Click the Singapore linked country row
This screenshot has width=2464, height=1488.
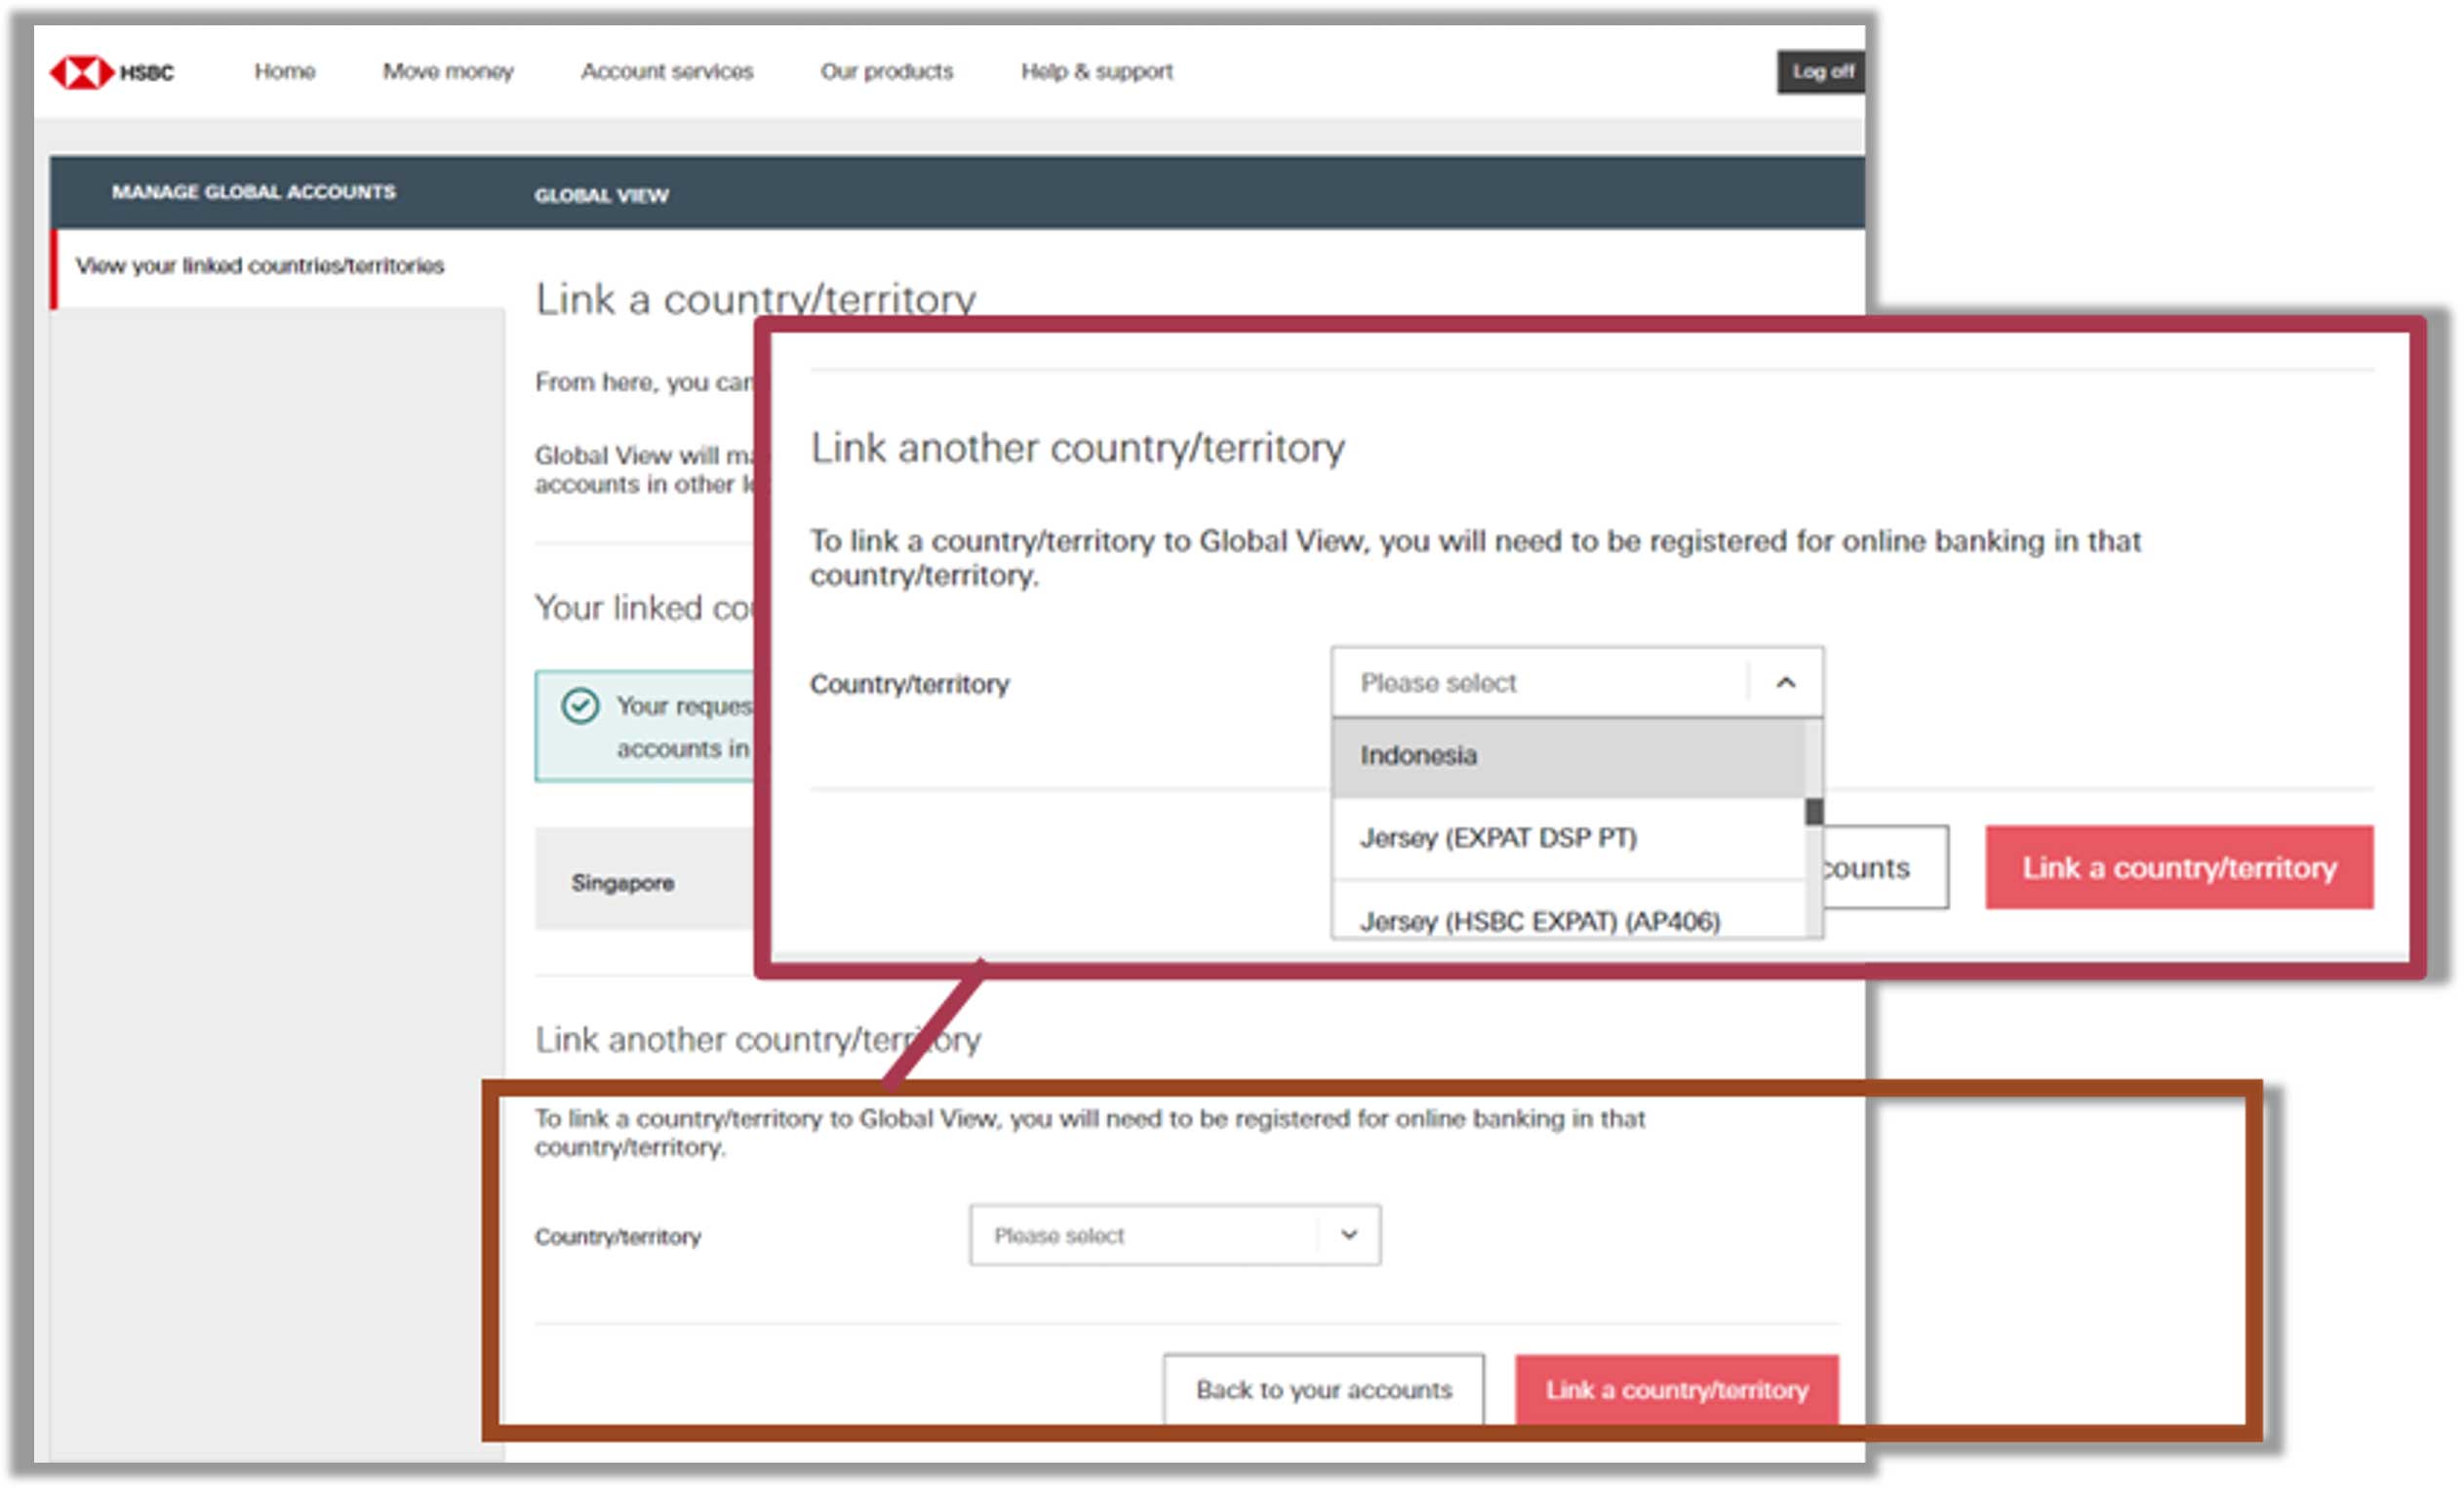tap(645, 880)
